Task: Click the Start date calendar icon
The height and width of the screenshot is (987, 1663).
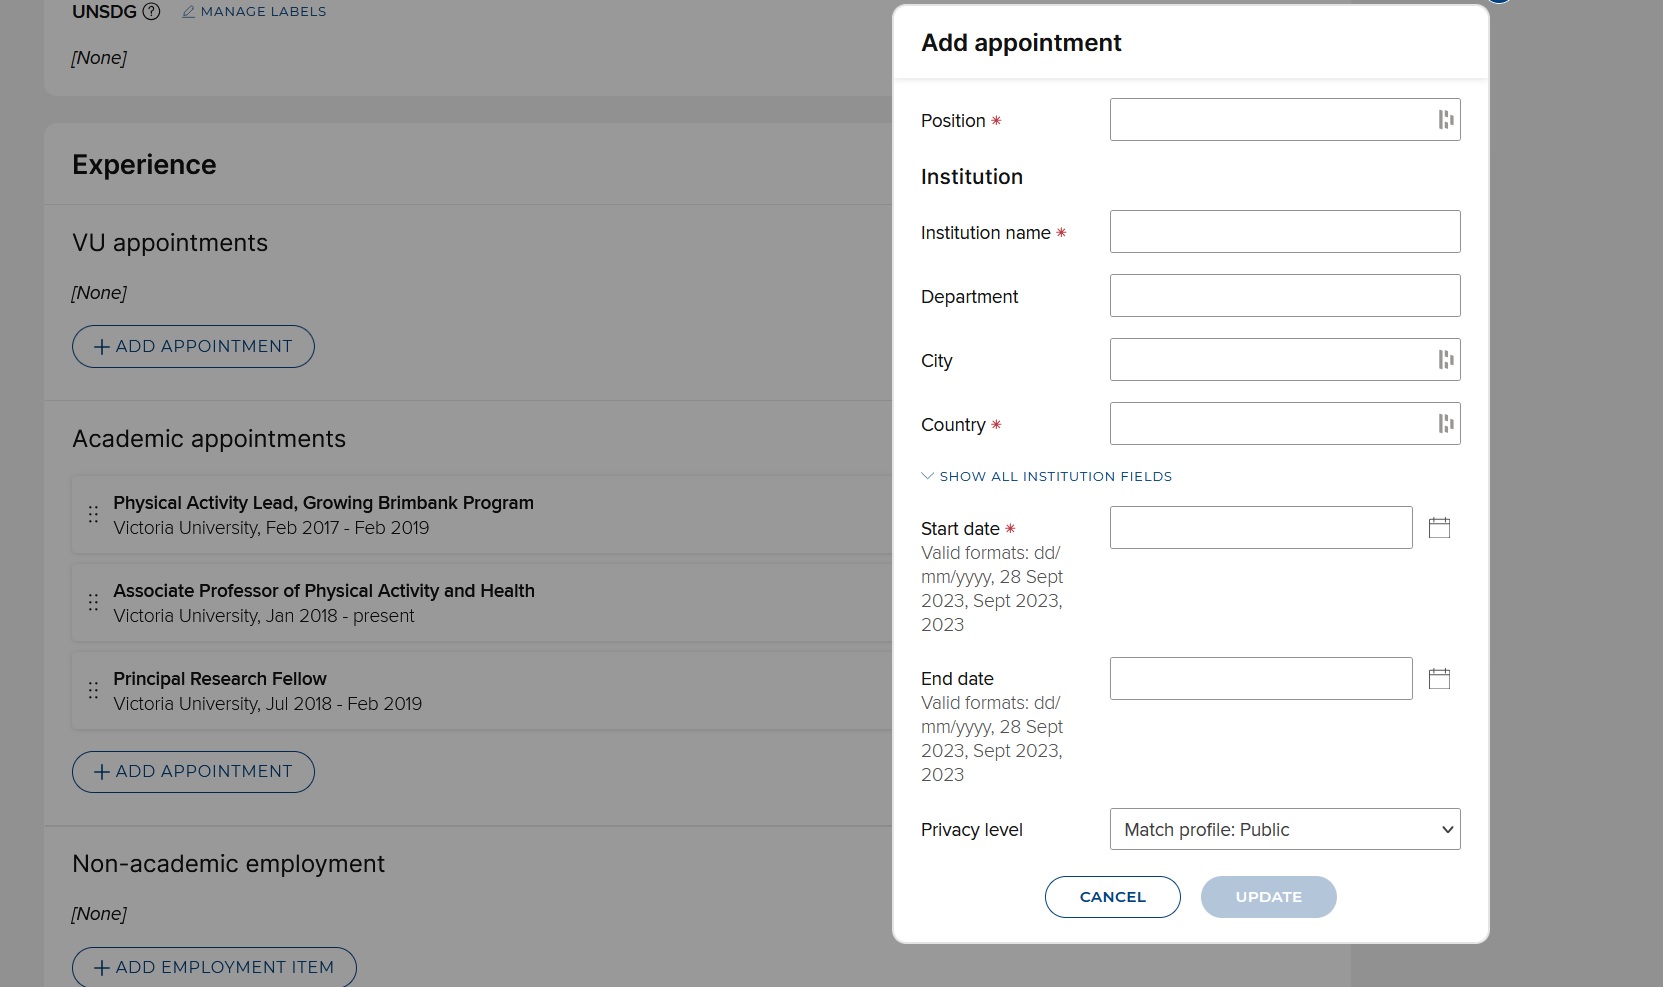Action: coord(1439,528)
